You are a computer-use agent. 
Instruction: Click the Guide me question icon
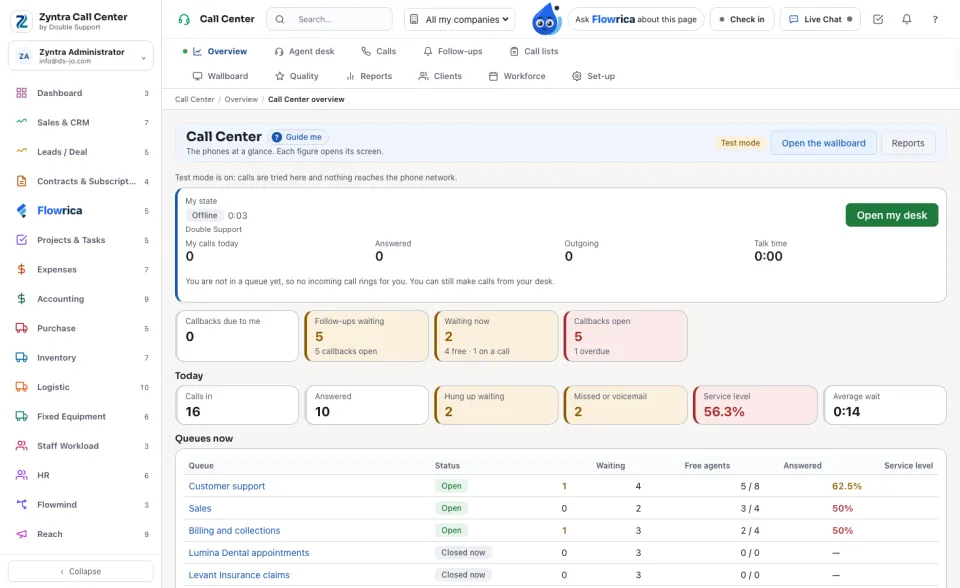point(277,137)
